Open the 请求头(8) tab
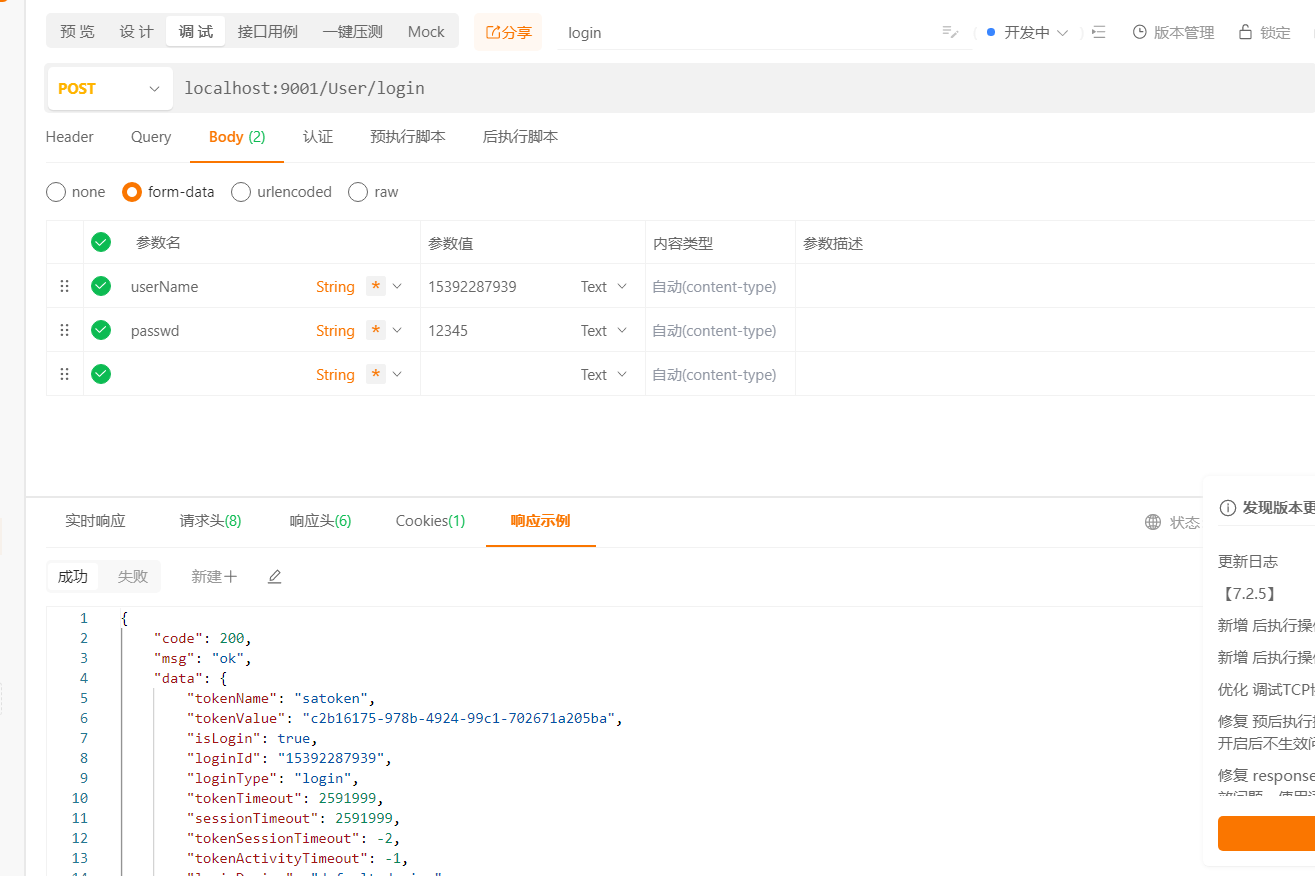 click(210, 521)
